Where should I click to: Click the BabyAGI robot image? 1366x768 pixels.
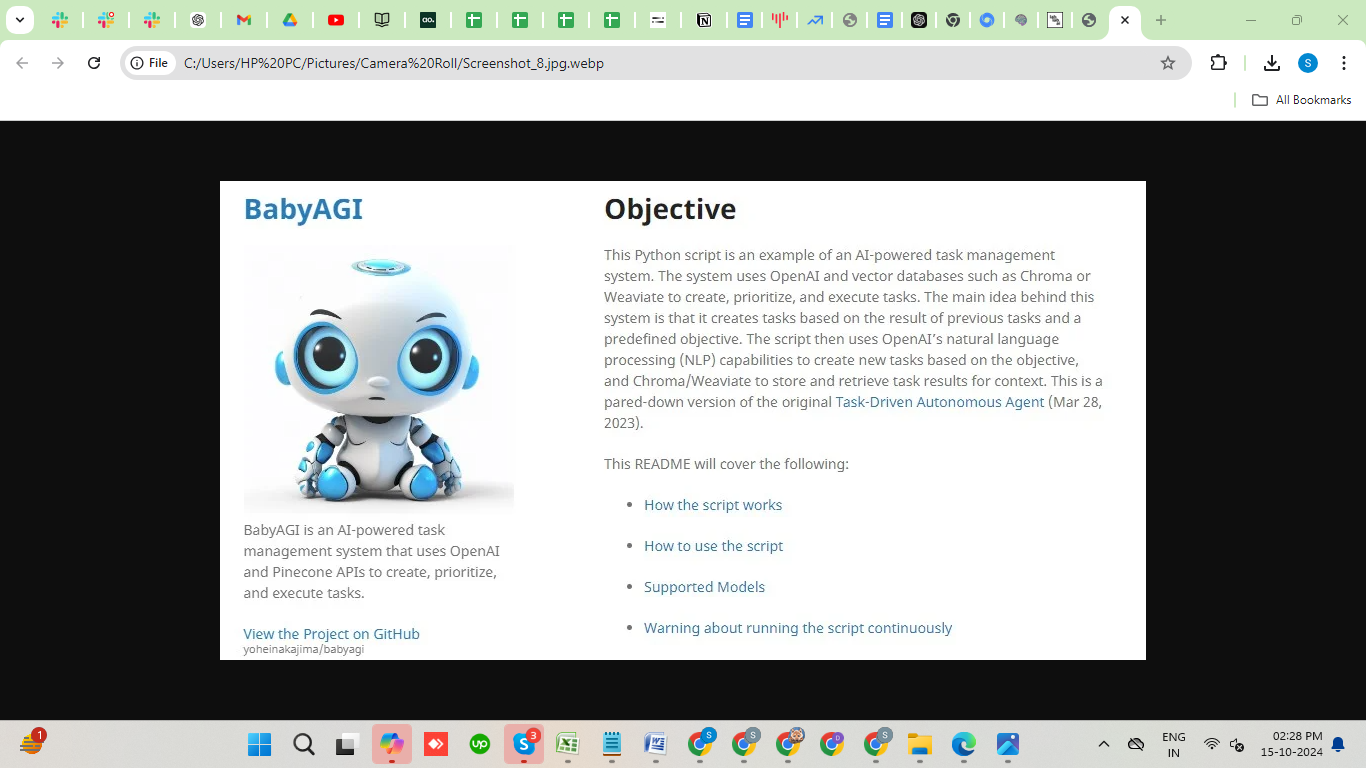(x=379, y=380)
